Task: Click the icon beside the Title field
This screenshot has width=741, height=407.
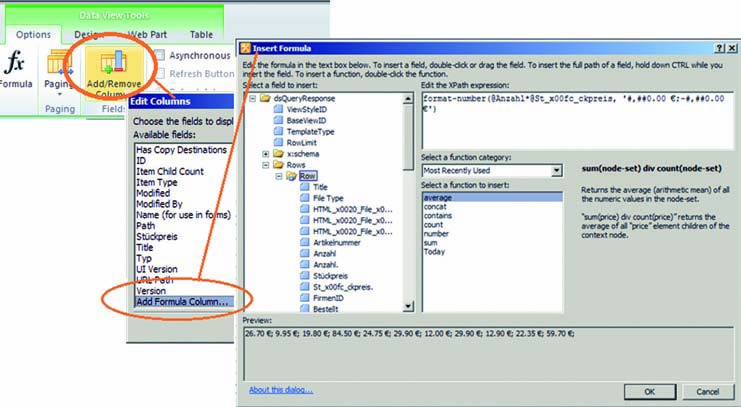Action: coord(305,187)
